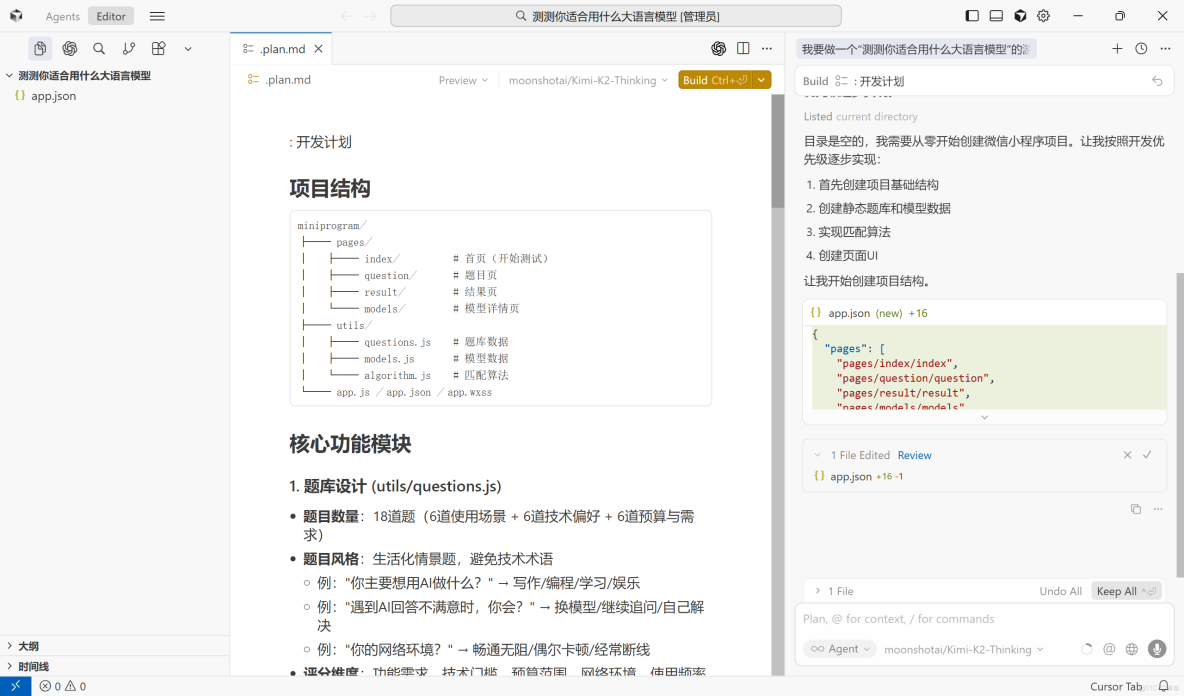
Task: Click the globe icon in the chat input
Action: point(1133,649)
